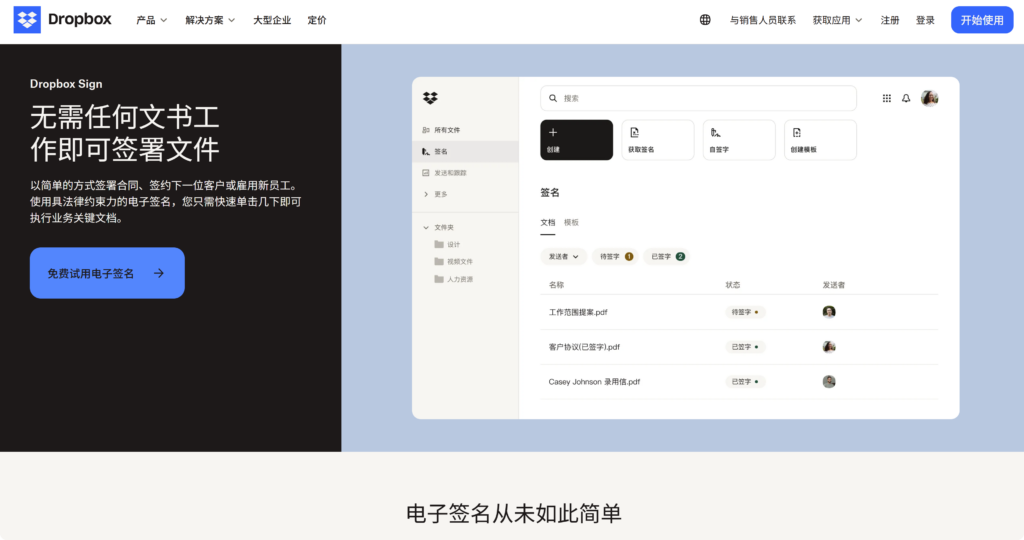Click the 创建模板 card
This screenshot has width=1024, height=540.
pos(820,140)
